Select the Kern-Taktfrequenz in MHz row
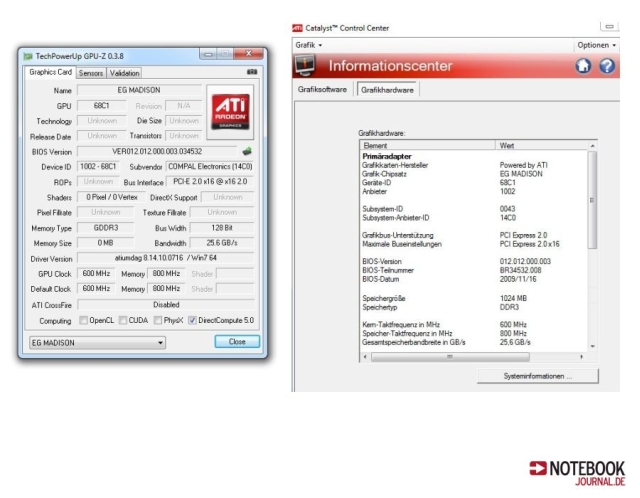 click(x=473, y=325)
